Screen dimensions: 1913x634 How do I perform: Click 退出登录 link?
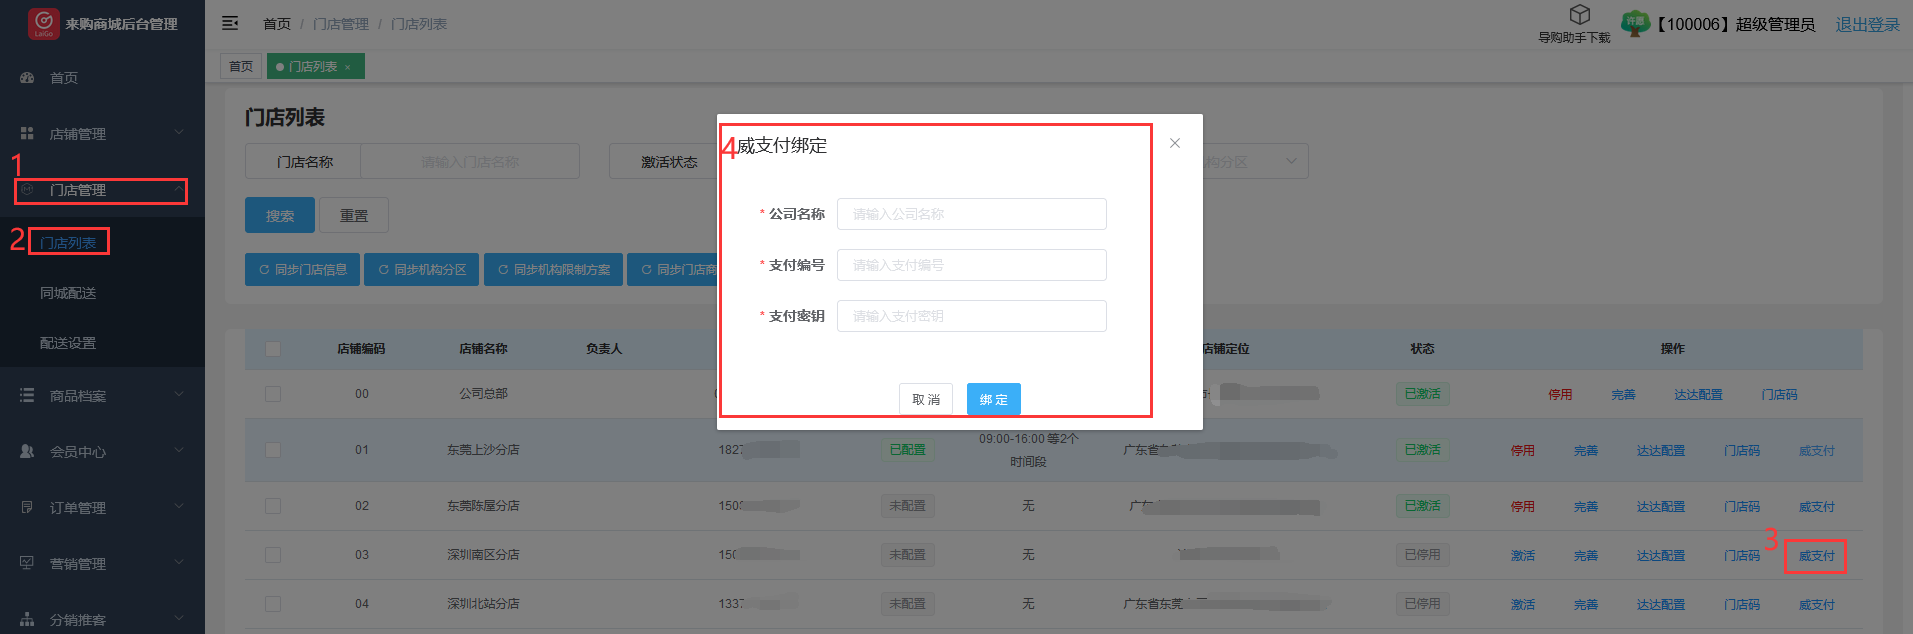click(x=1867, y=24)
